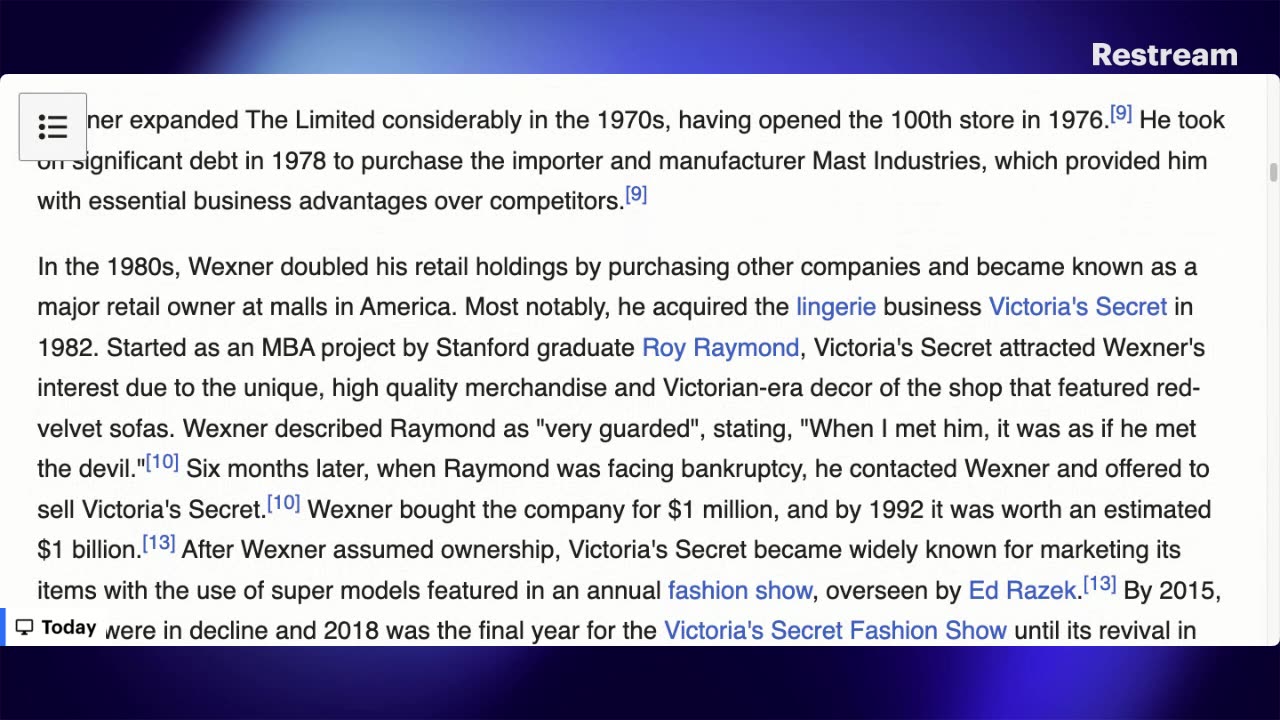1280x720 pixels.
Task: Open the Victoria's Secret Fashion Show link
Action: (835, 631)
